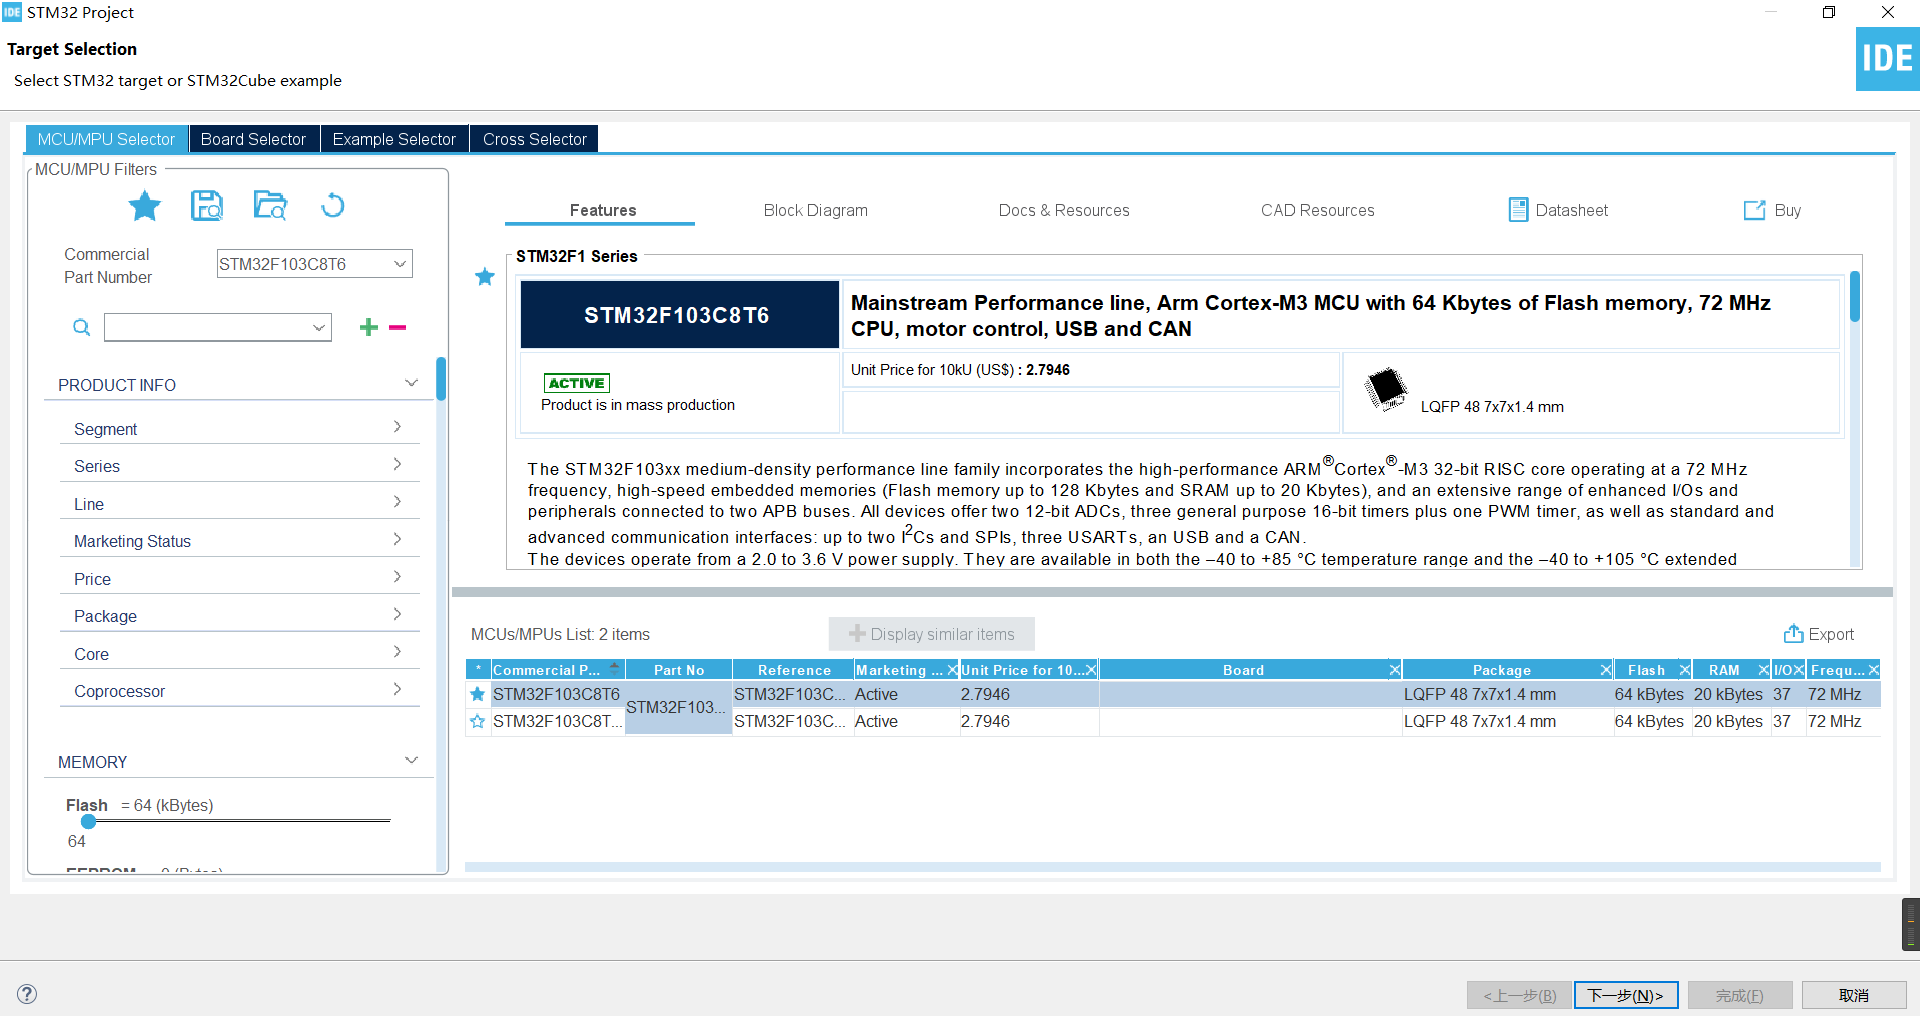The width and height of the screenshot is (1920, 1016).
Task: Click the load saved search folder icon
Action: coord(270,205)
